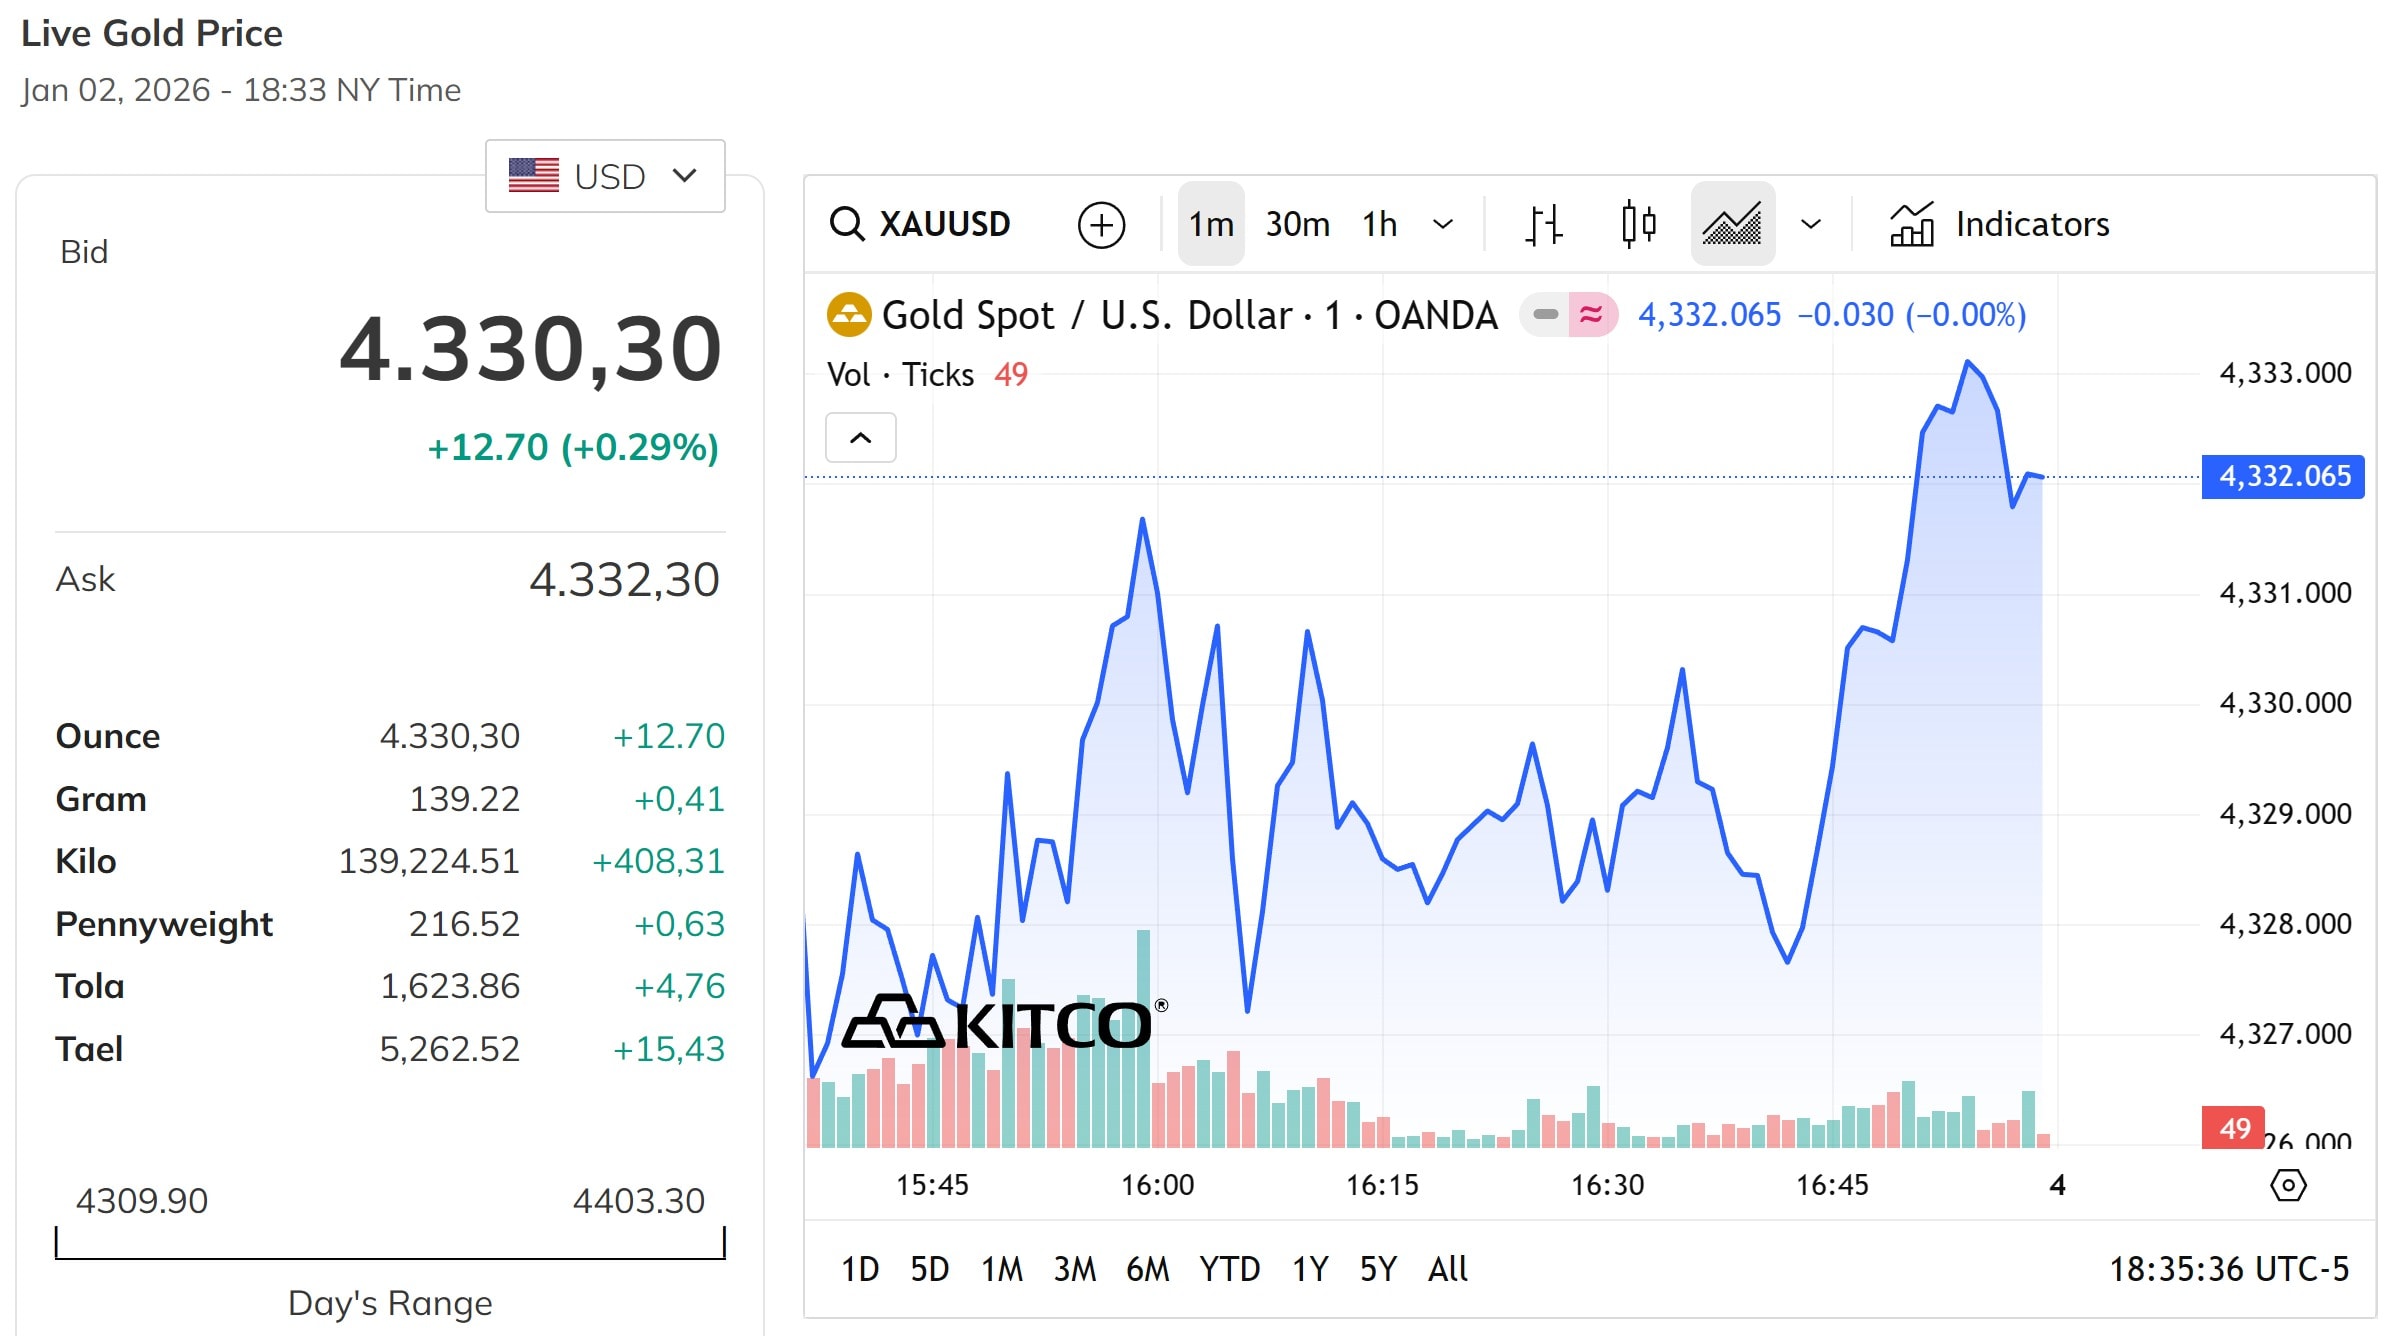Open the USD currency selector
2398x1336 pixels.
(x=604, y=176)
